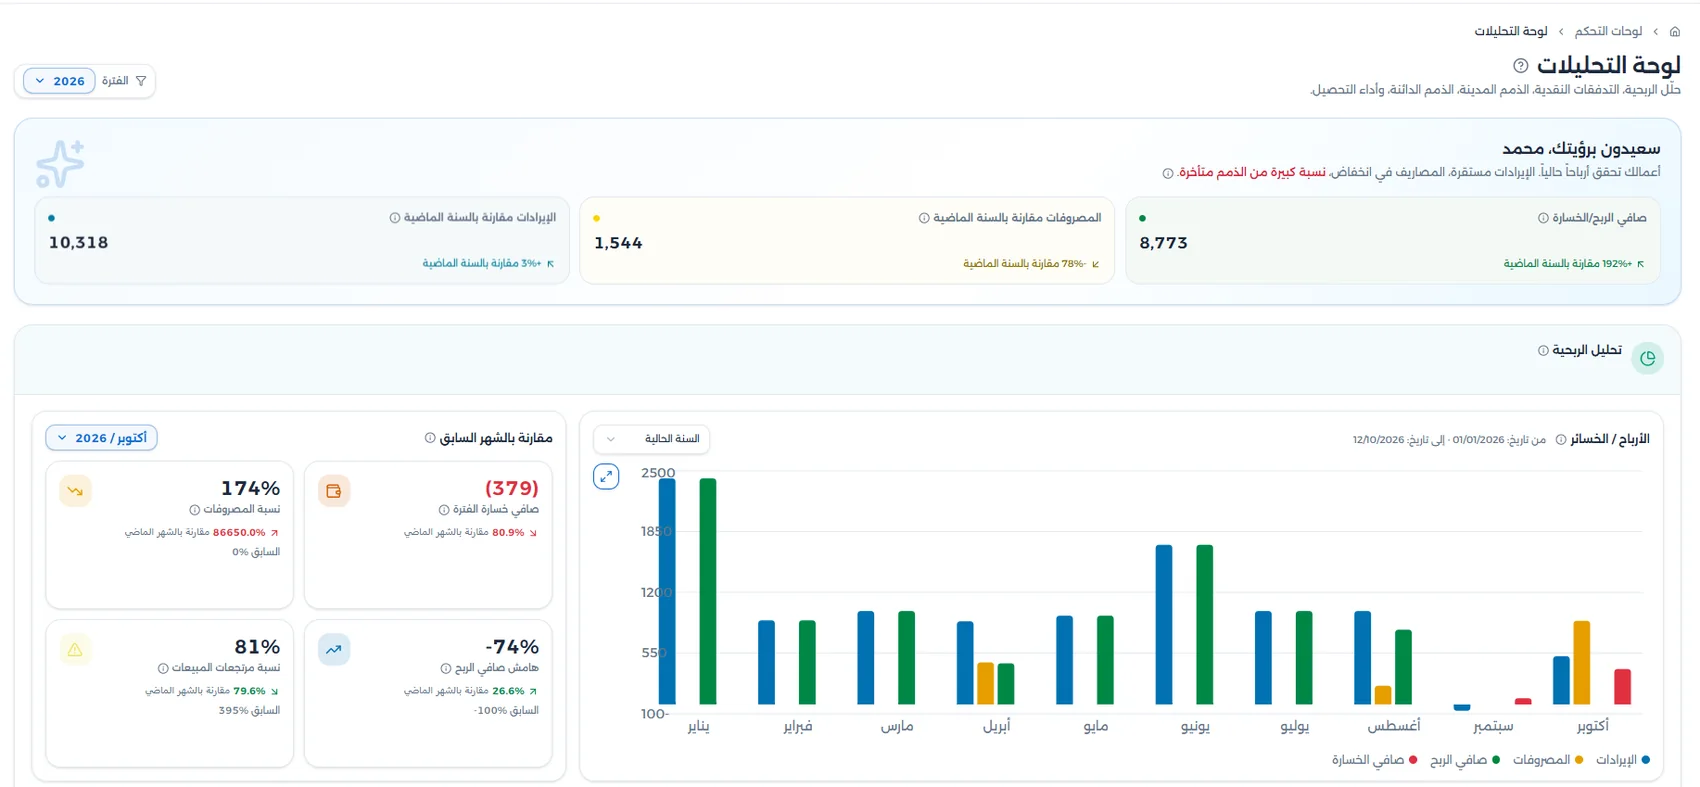Click the 174% expense ratio value
Image resolution: width=1700 pixels, height=787 pixels.
tap(250, 488)
